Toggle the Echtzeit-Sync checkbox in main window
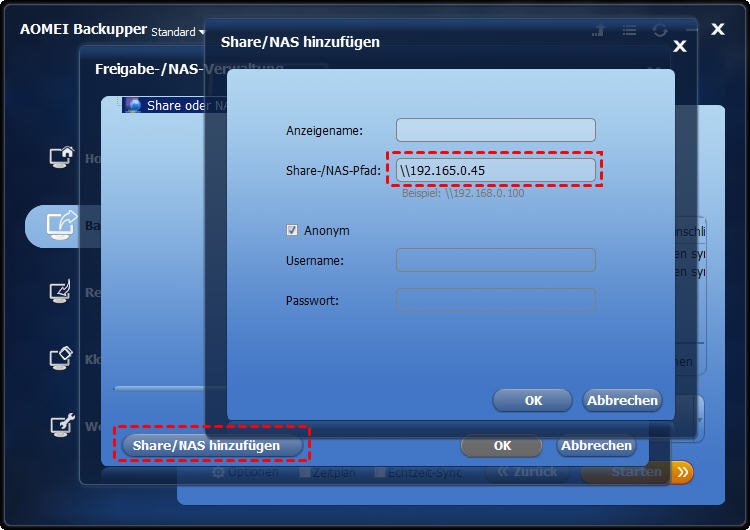This screenshot has width=750, height=530. point(380,473)
